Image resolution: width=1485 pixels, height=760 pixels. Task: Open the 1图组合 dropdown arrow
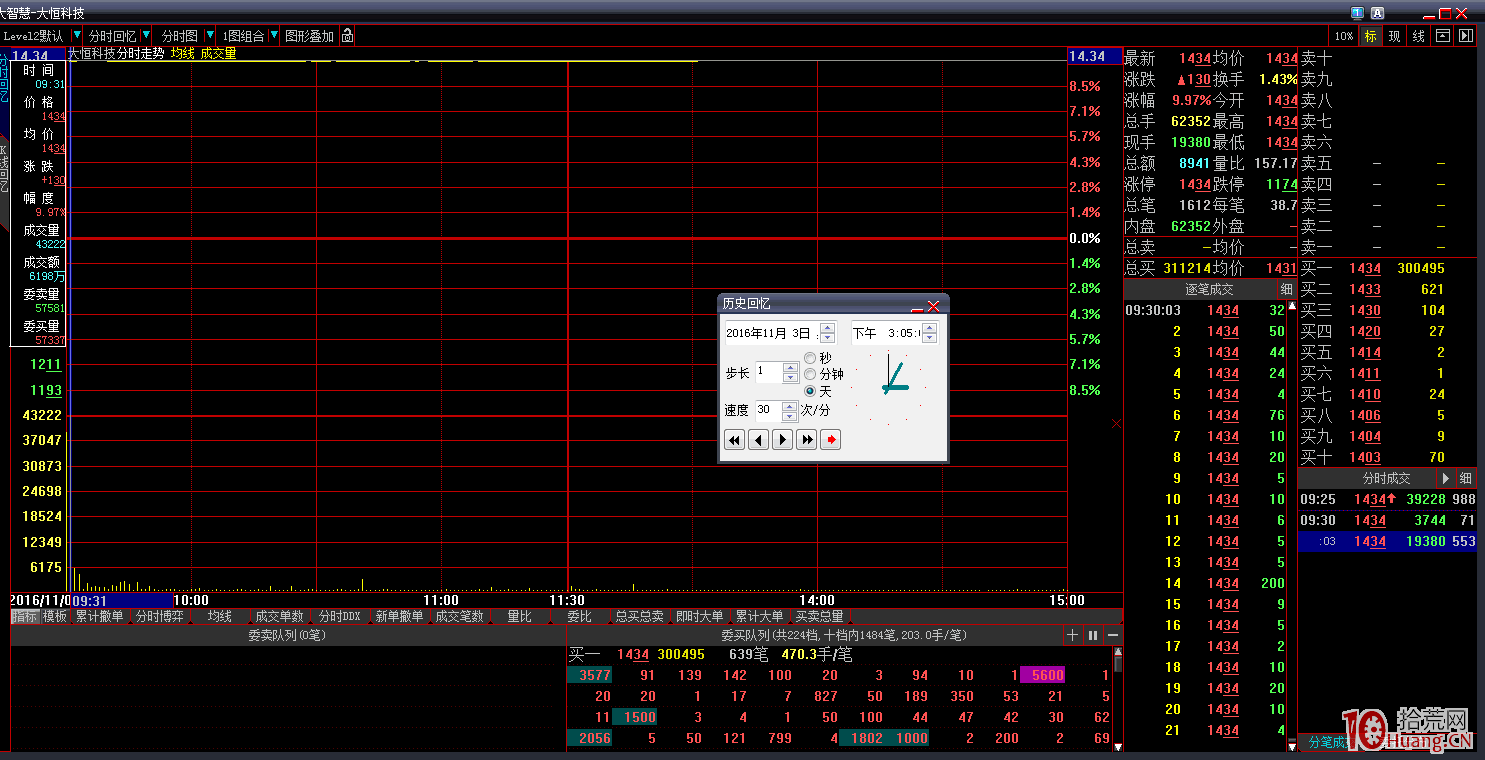point(274,36)
